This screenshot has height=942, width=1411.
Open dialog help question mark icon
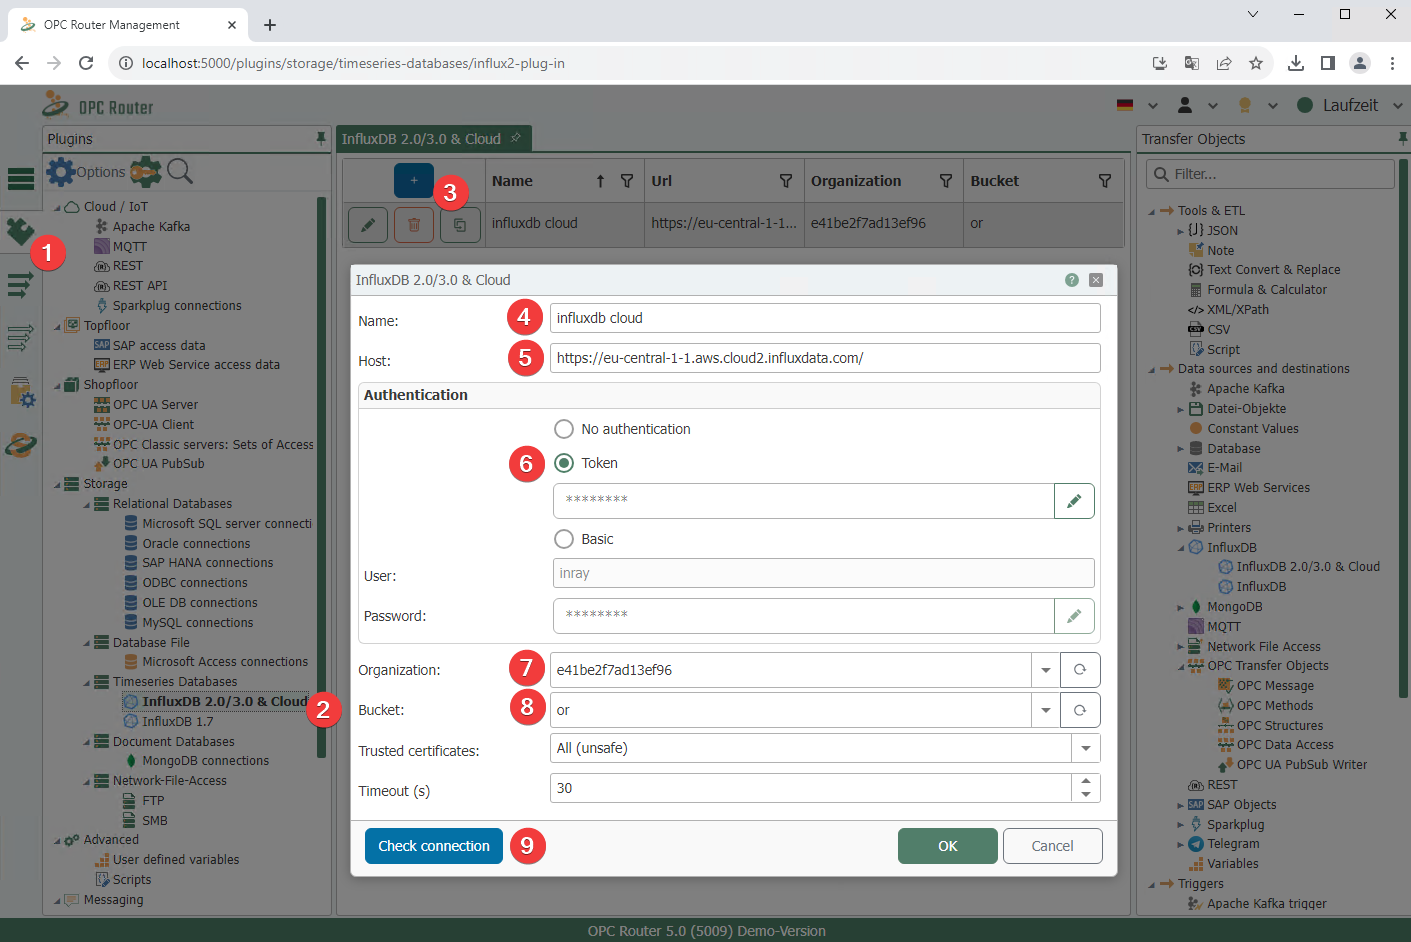coord(1071,280)
